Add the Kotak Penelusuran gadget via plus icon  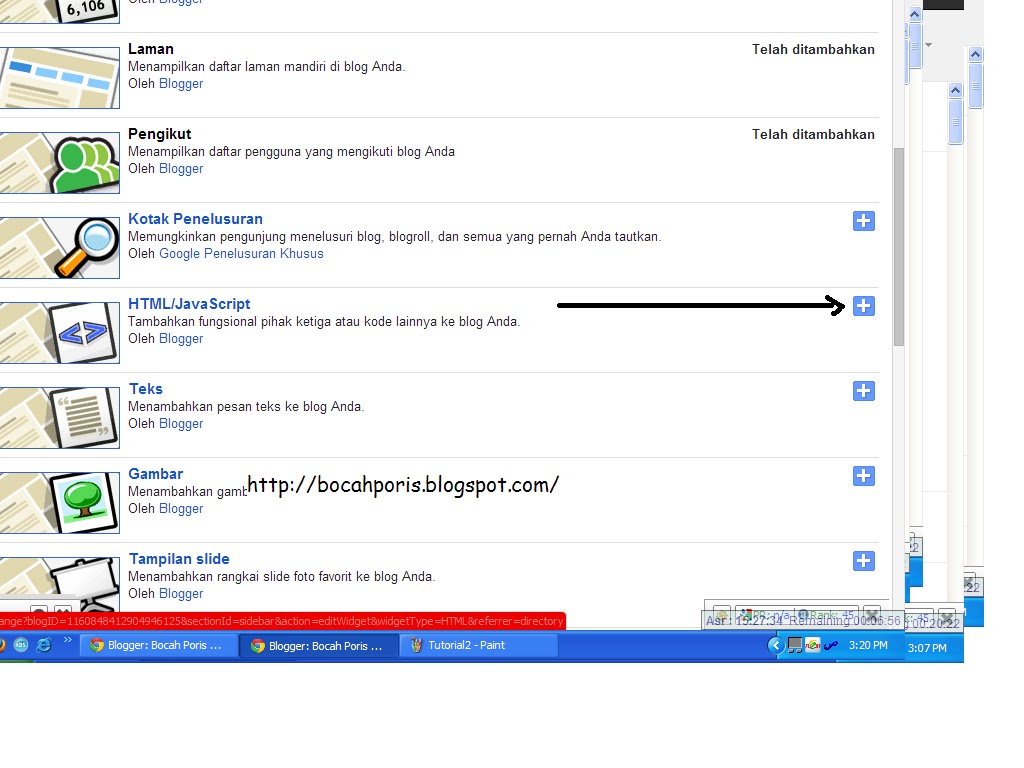click(863, 221)
